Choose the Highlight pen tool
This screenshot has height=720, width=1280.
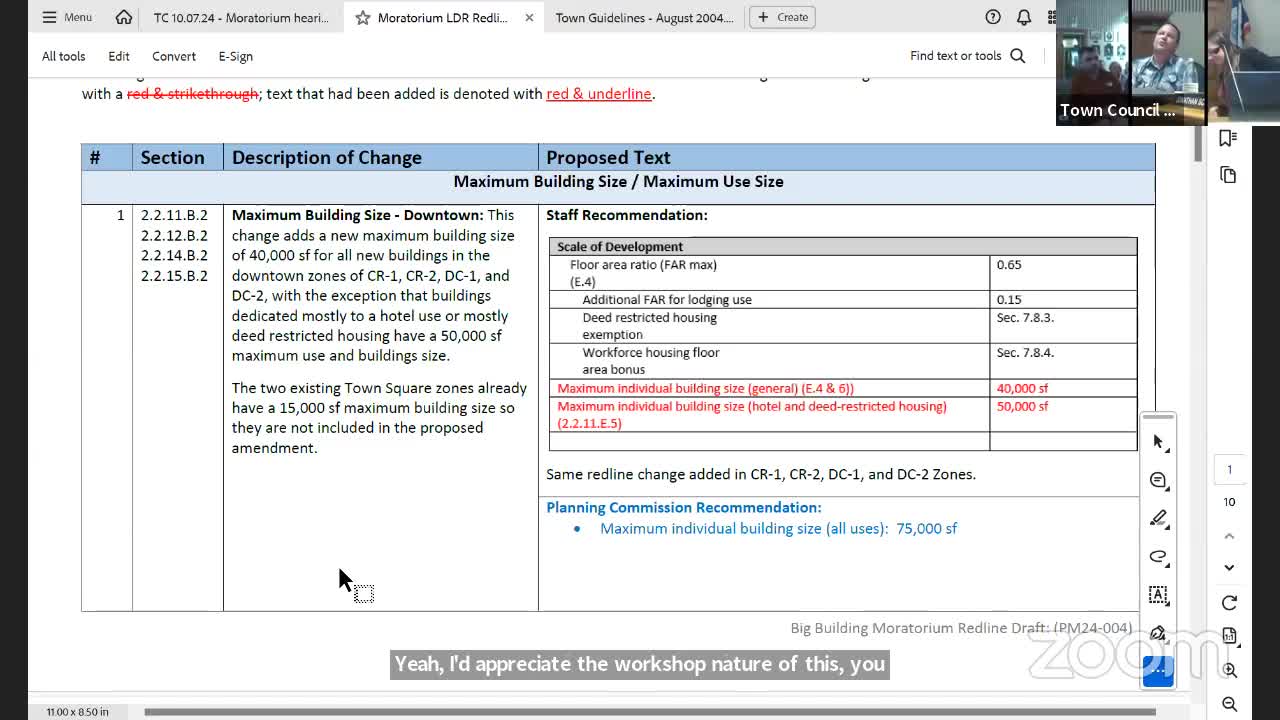(x=1158, y=518)
